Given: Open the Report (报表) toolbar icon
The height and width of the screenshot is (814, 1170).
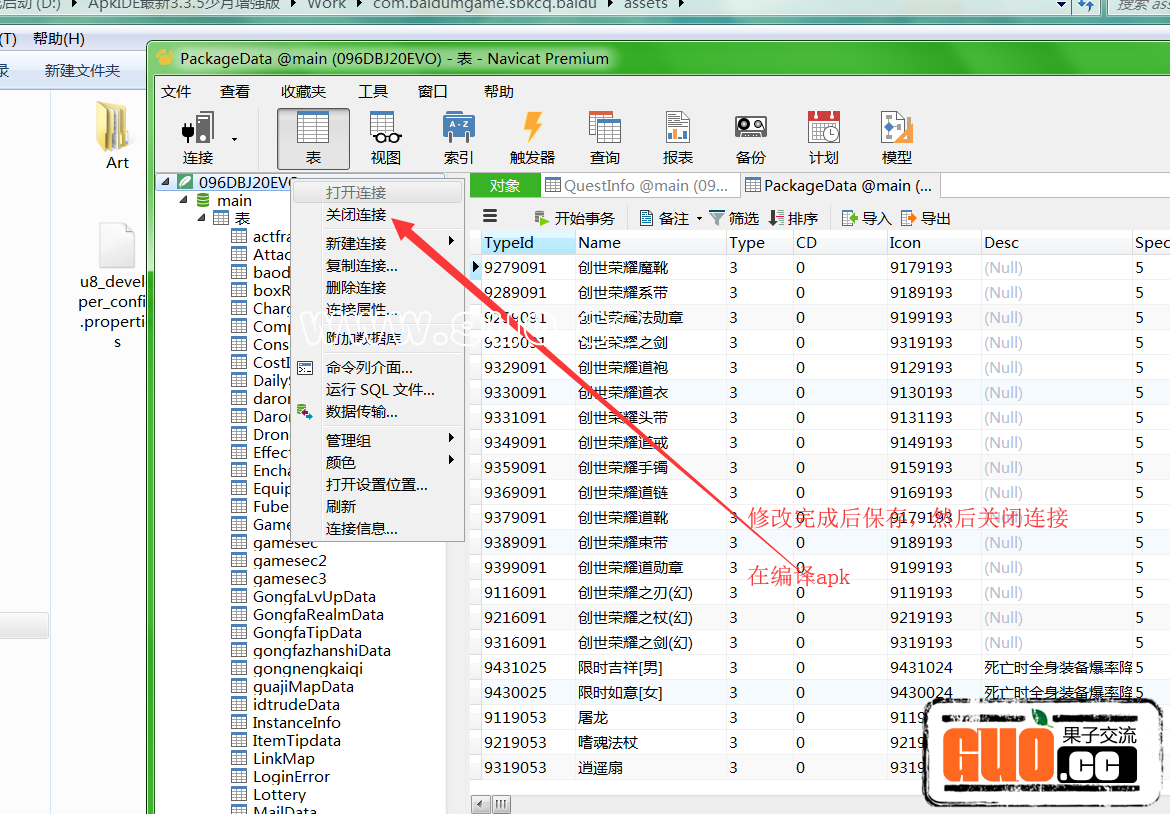Looking at the screenshot, I should click(x=678, y=138).
